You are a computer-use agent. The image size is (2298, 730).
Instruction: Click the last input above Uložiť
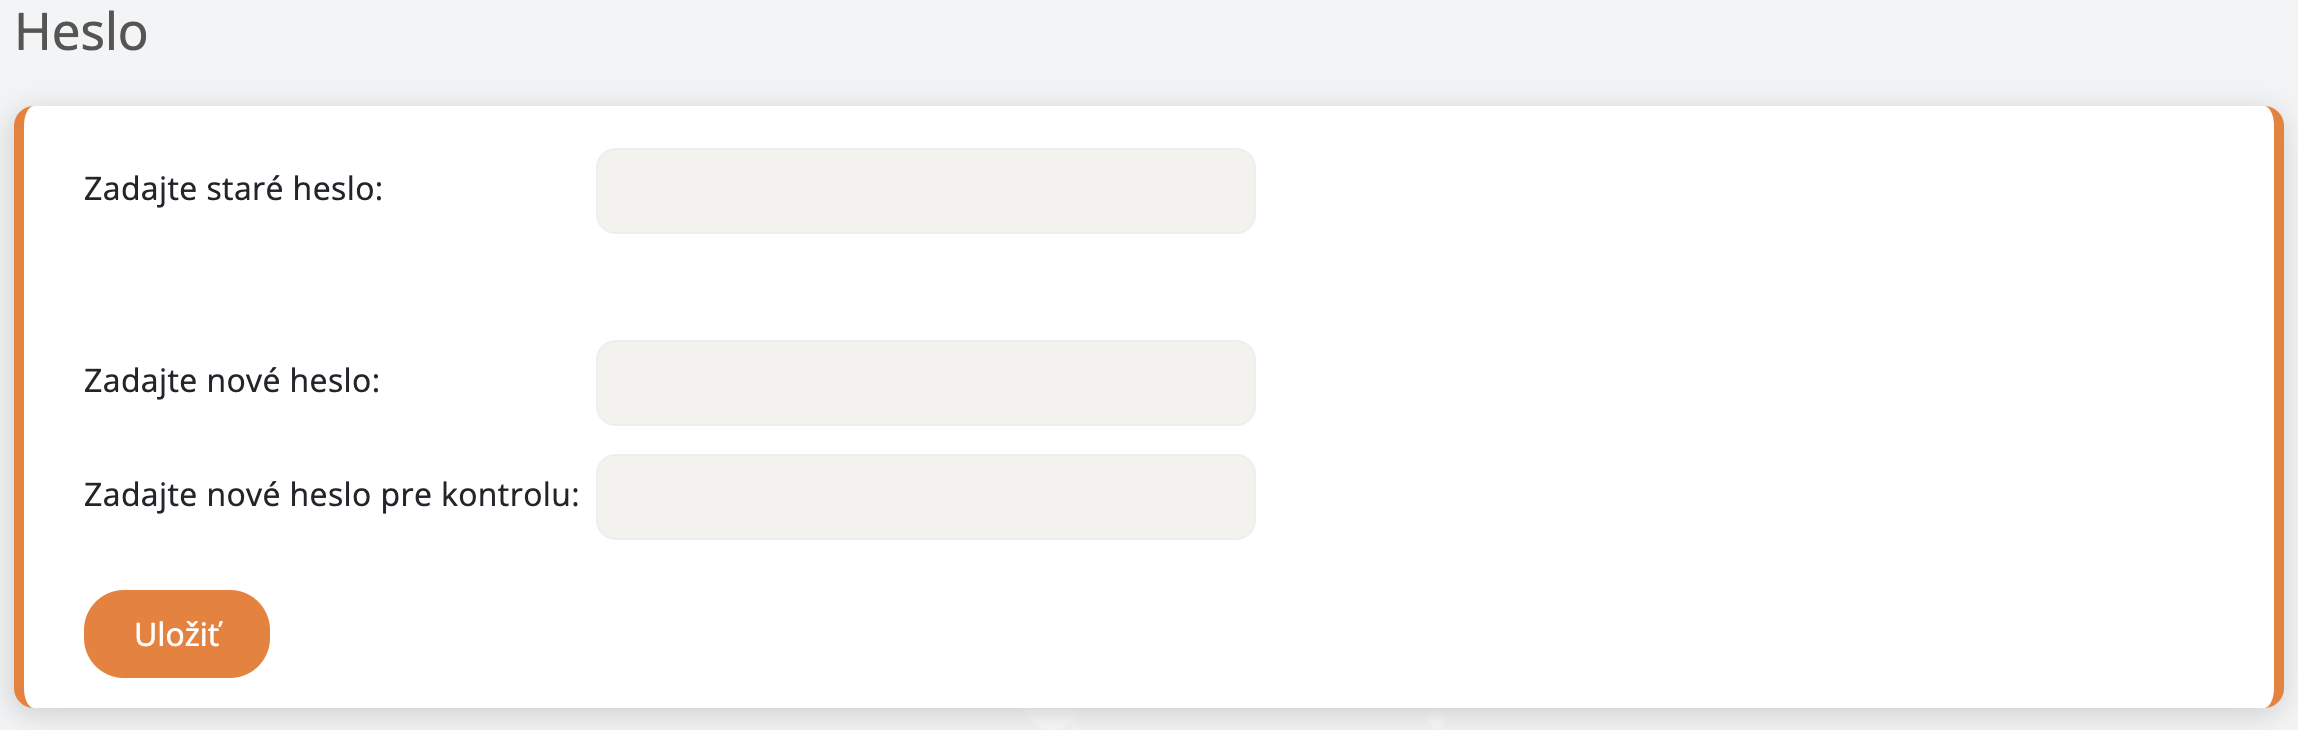point(925,497)
